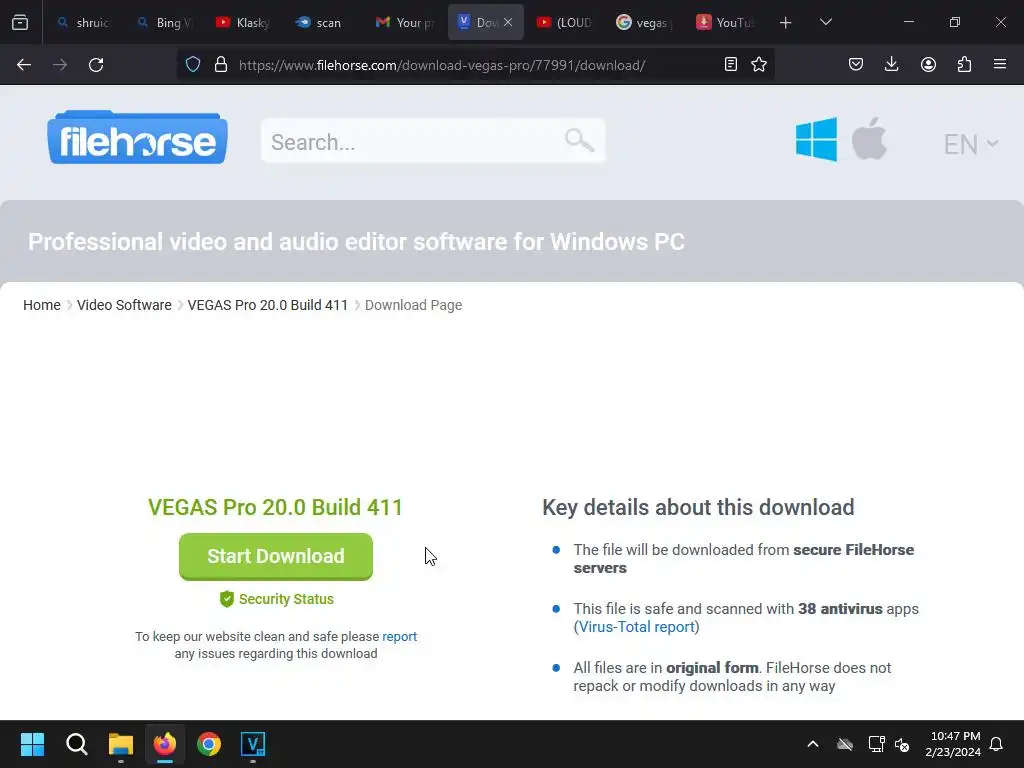Open a new browser tab
Image resolution: width=1024 pixels, height=768 pixels.
click(786, 22)
